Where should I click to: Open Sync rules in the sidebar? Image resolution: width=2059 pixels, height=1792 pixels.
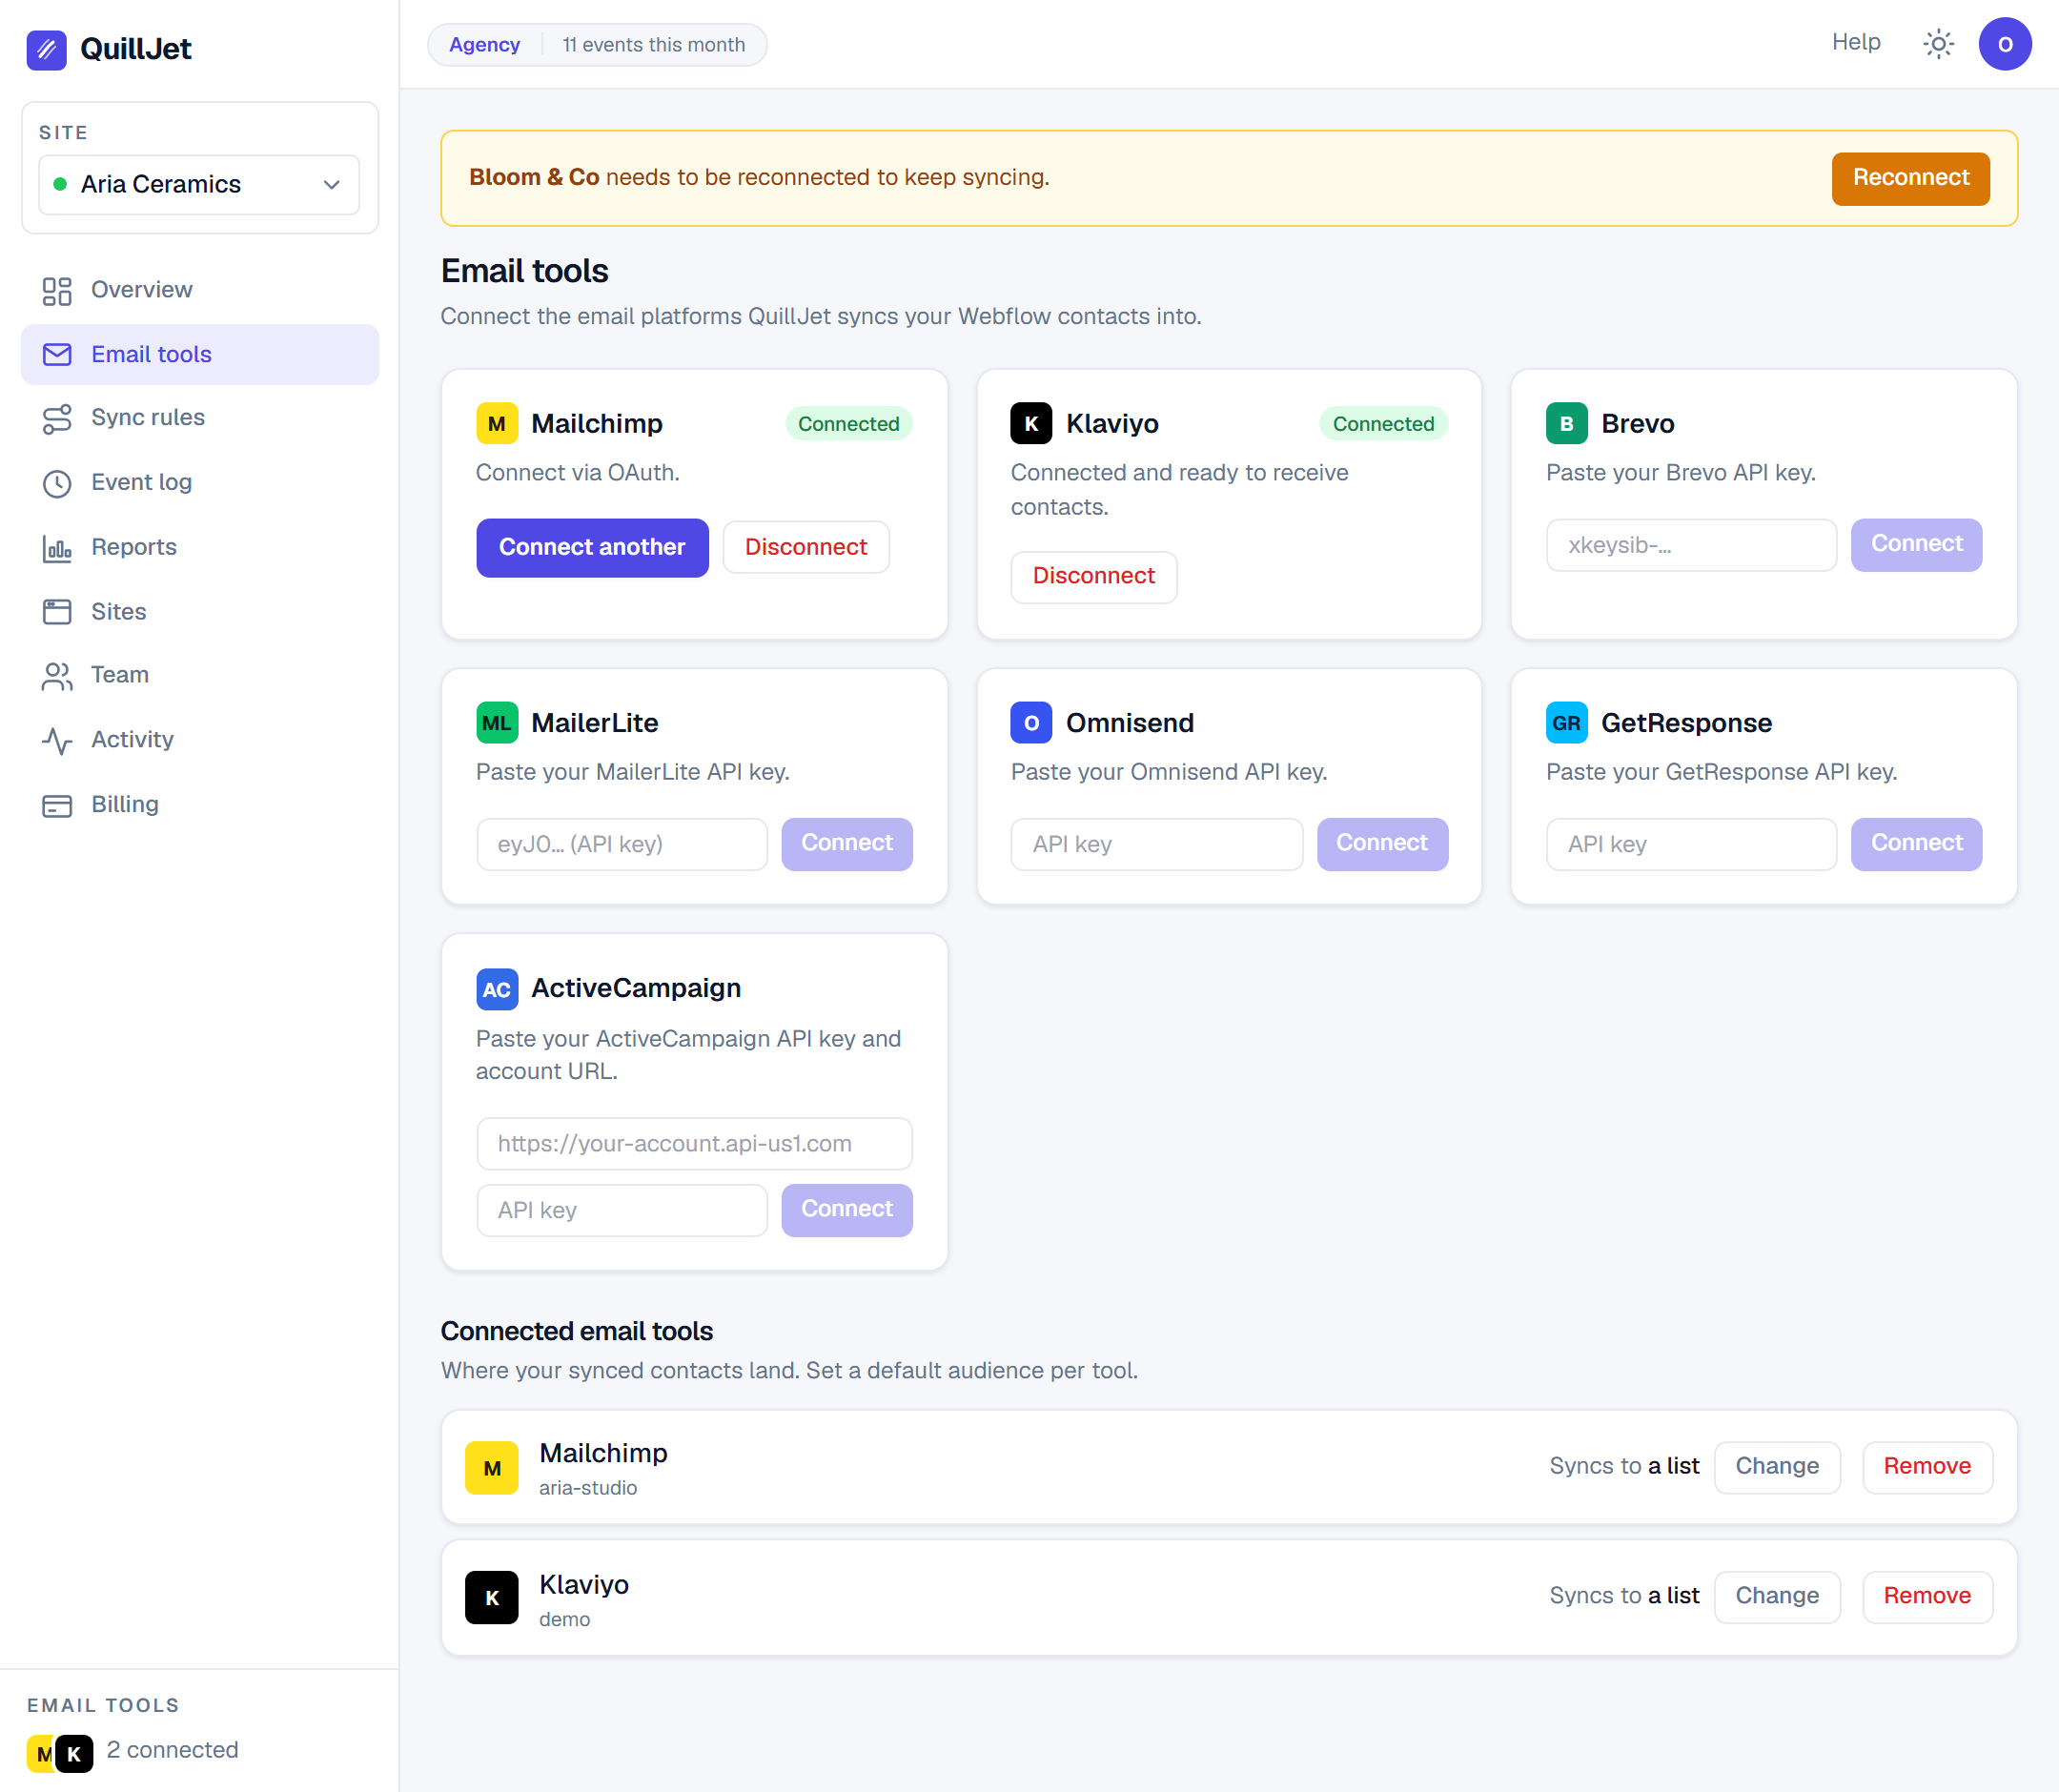pyautogui.click(x=200, y=418)
